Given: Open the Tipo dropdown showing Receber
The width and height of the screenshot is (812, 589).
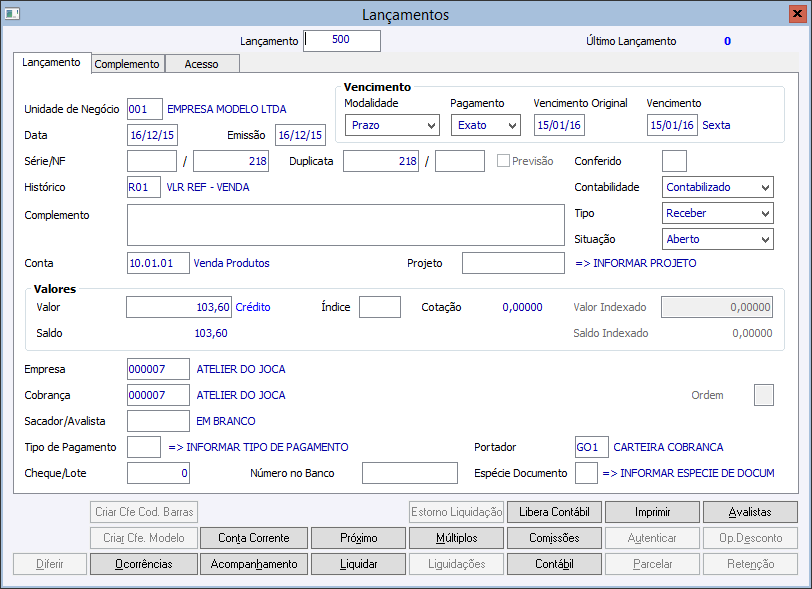Looking at the screenshot, I should tap(718, 213).
